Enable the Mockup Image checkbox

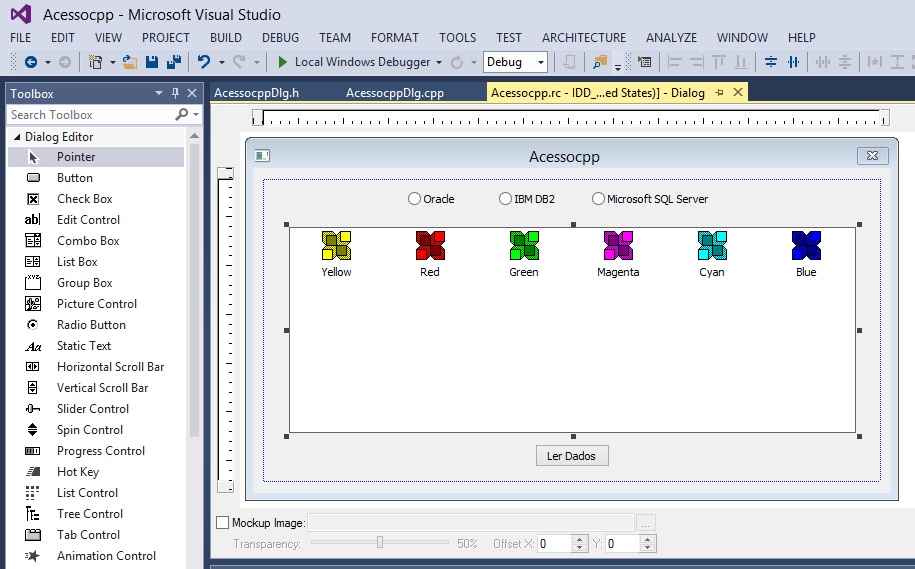[x=223, y=523]
